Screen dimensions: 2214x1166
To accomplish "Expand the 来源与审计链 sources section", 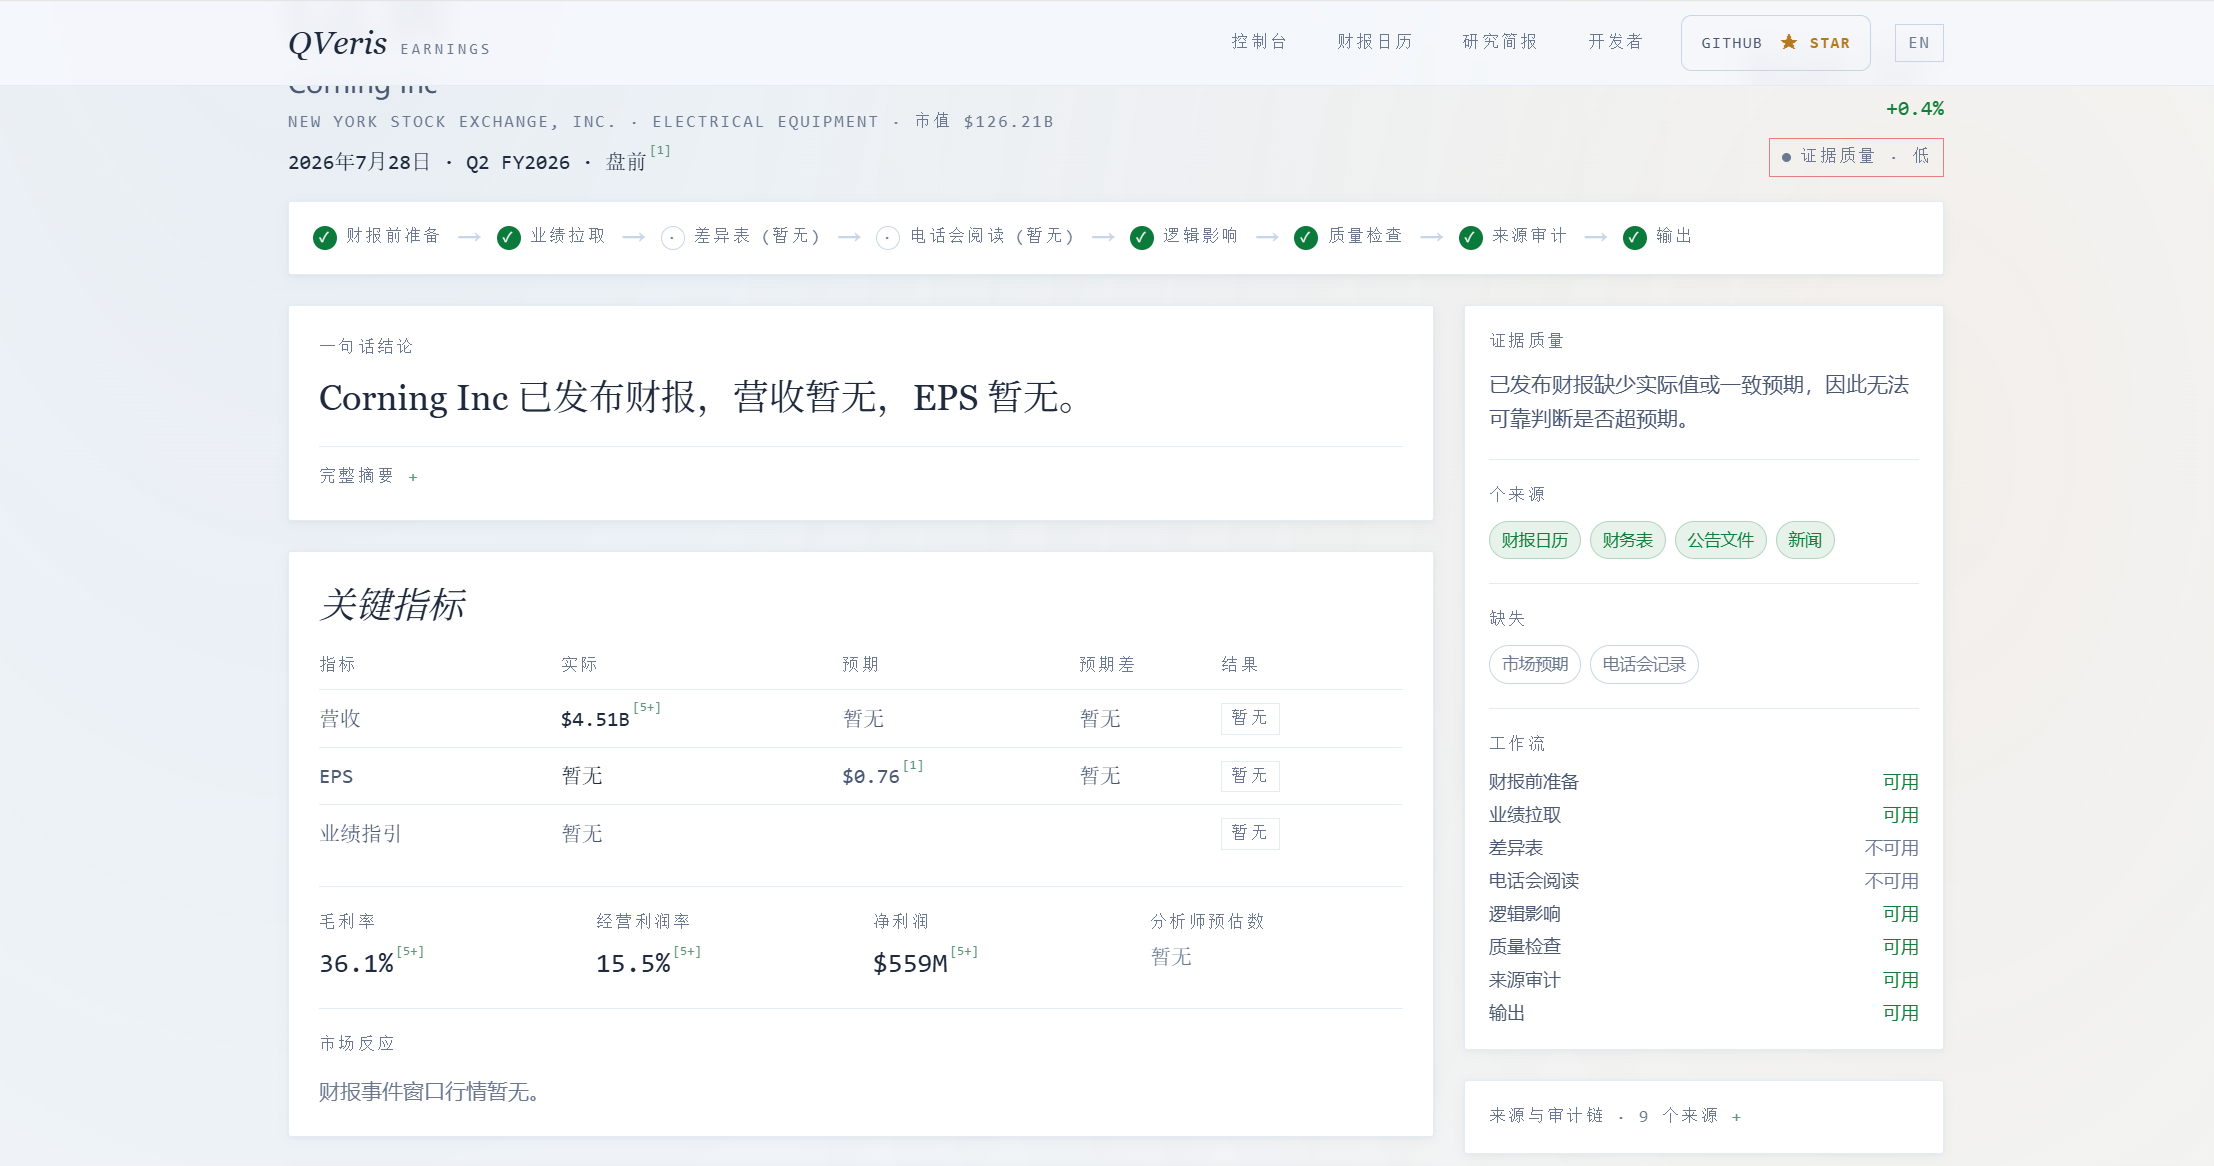I will pyautogui.click(x=1615, y=1116).
